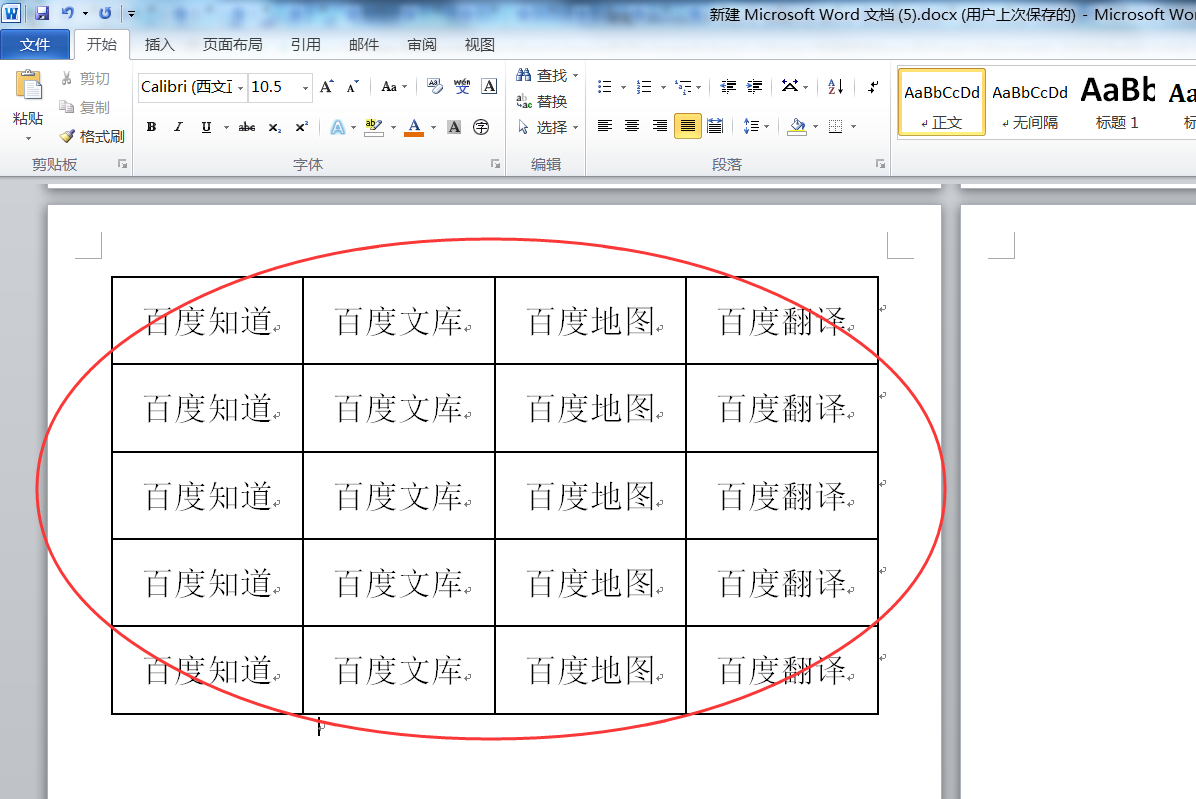The width and height of the screenshot is (1196, 799).
Task: Apply multilevel list formatting
Action: [x=684, y=87]
